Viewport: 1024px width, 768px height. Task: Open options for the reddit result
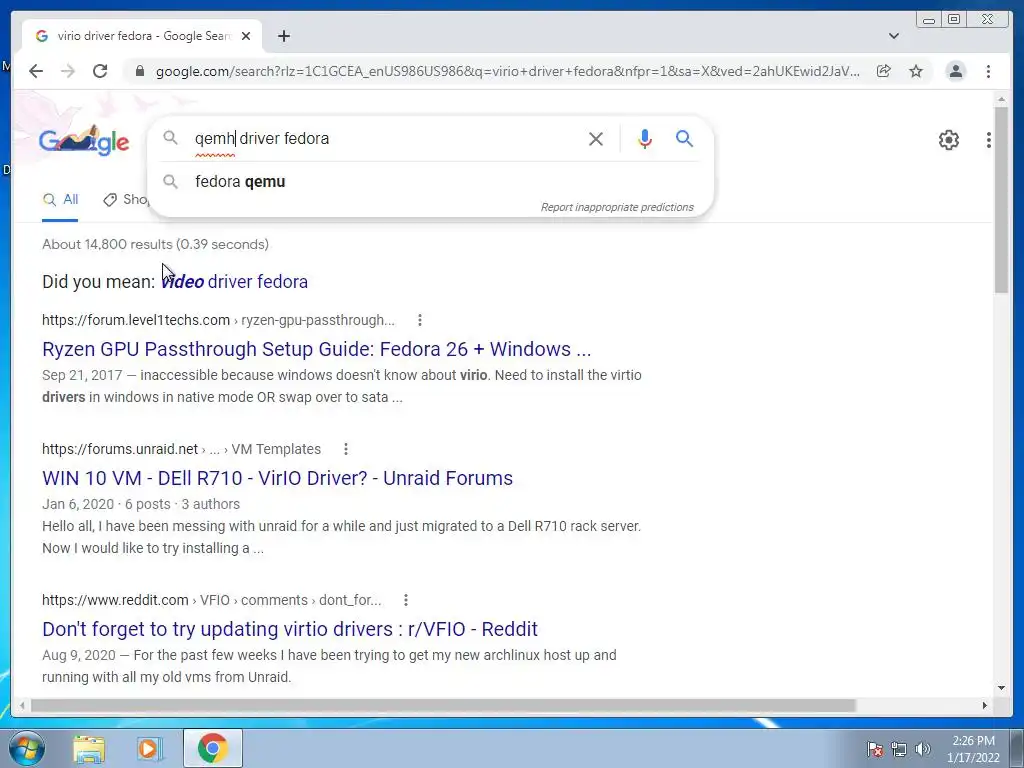(x=406, y=600)
